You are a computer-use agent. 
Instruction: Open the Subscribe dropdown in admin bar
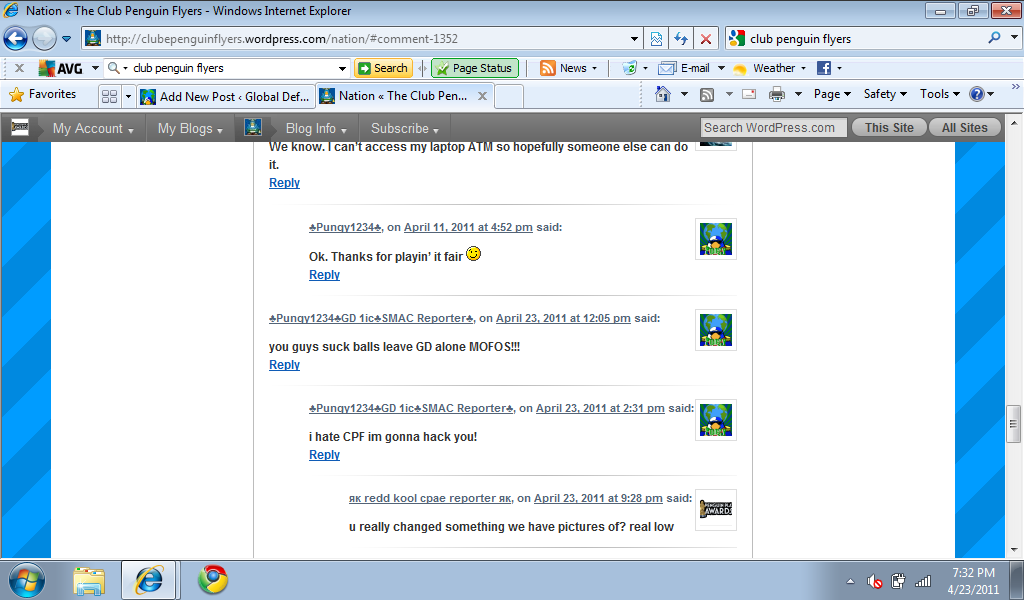[404, 128]
